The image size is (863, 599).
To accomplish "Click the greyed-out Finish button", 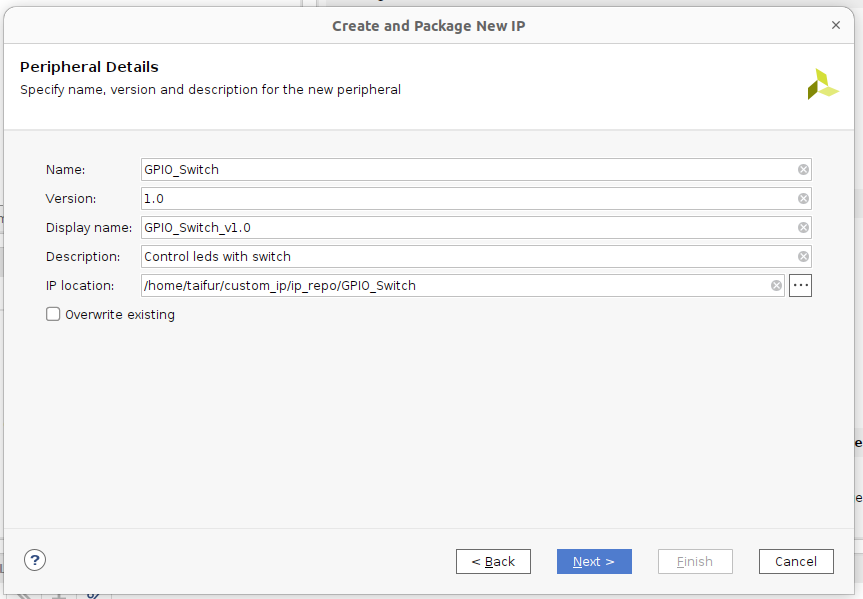I will [x=695, y=561].
